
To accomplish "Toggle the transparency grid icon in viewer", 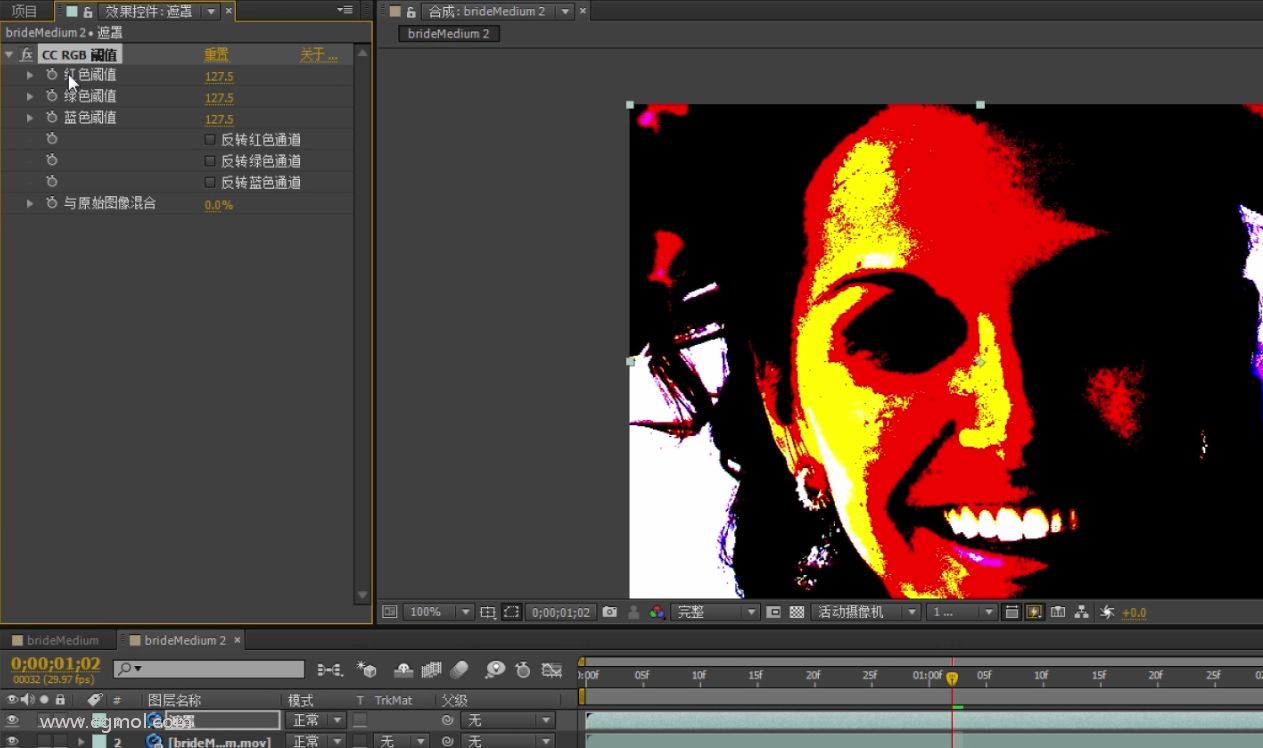I will [x=797, y=612].
